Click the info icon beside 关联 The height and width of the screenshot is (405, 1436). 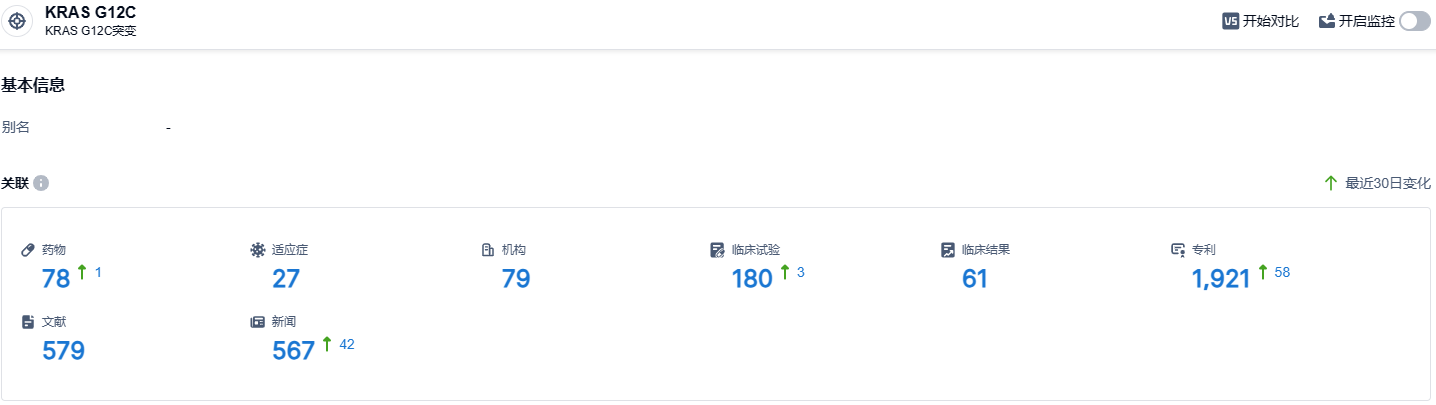pyautogui.click(x=41, y=183)
